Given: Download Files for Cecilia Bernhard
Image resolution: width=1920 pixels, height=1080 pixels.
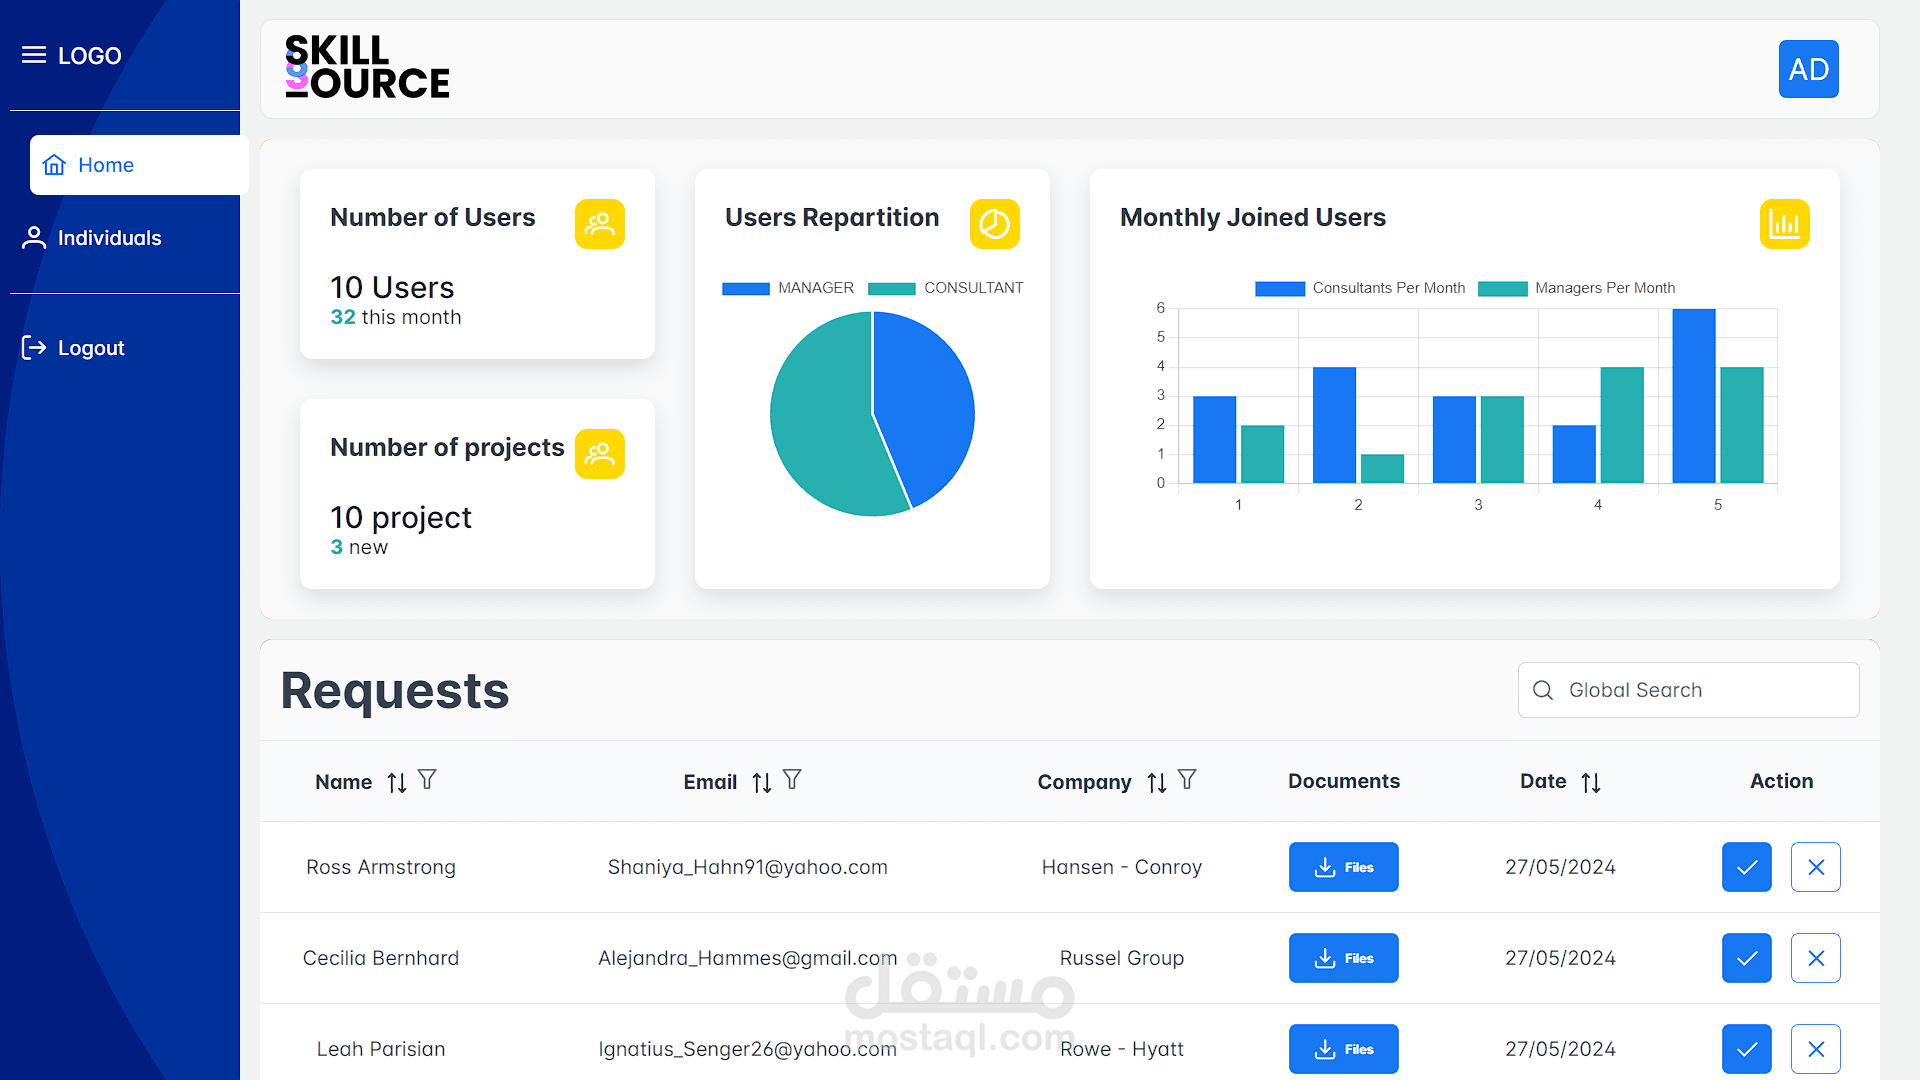Looking at the screenshot, I should [x=1344, y=958].
